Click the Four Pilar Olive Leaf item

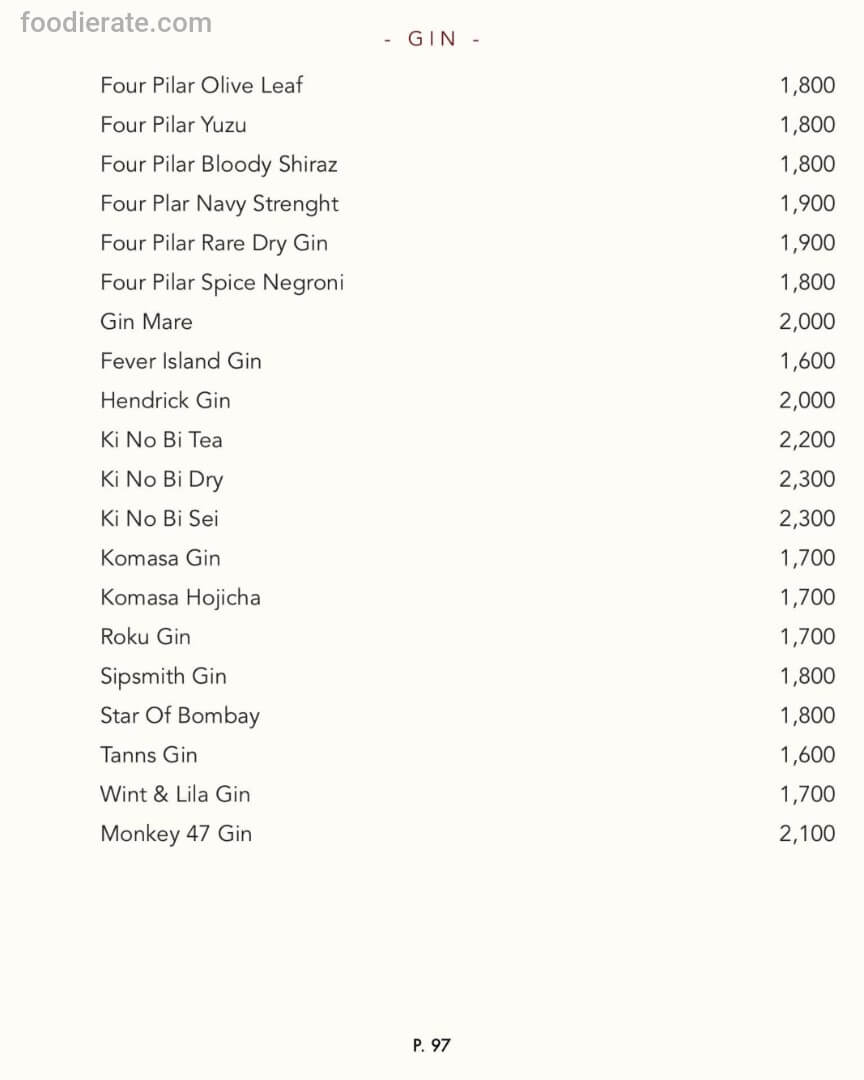(201, 85)
